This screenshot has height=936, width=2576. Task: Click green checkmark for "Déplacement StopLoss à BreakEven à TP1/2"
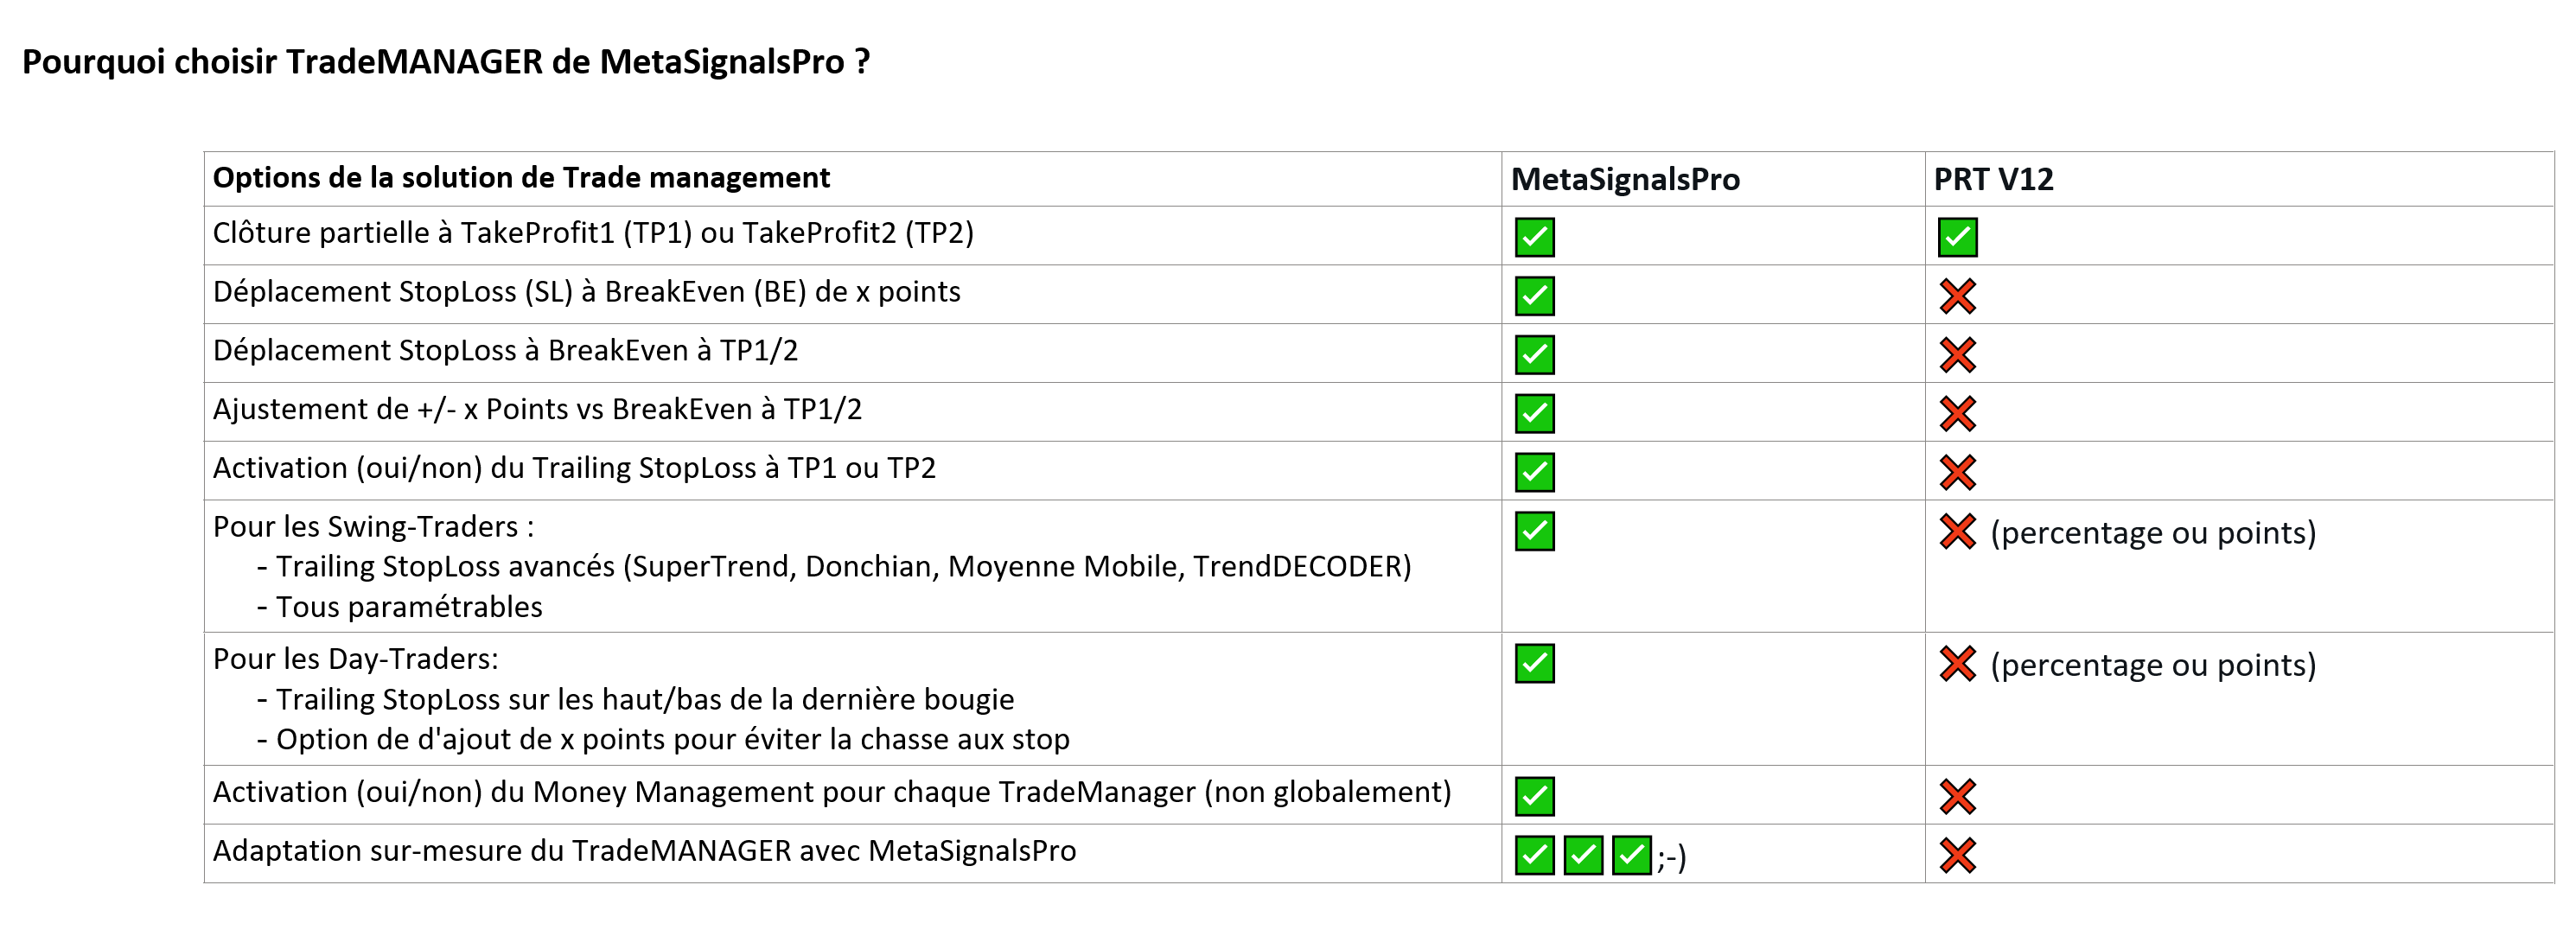click(x=1534, y=355)
